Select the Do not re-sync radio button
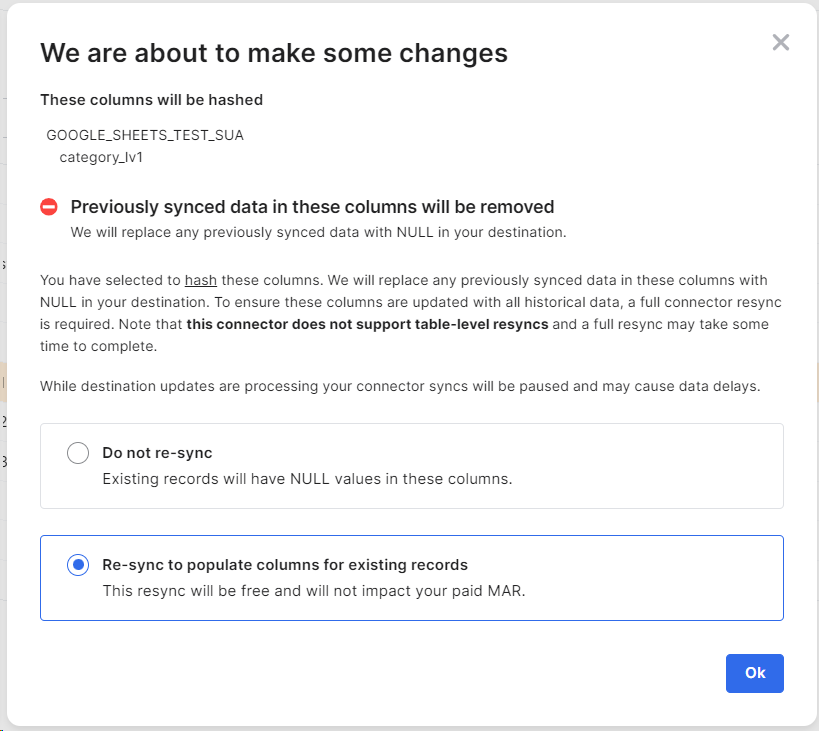Screen dimensions: 819x731 pos(78,453)
